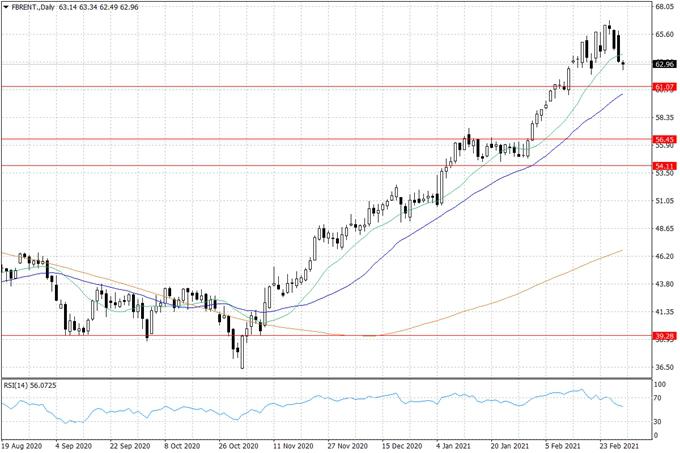Select the red 61.07 price level tag
Image resolution: width=680 pixels, height=453 pixels.
(x=665, y=87)
